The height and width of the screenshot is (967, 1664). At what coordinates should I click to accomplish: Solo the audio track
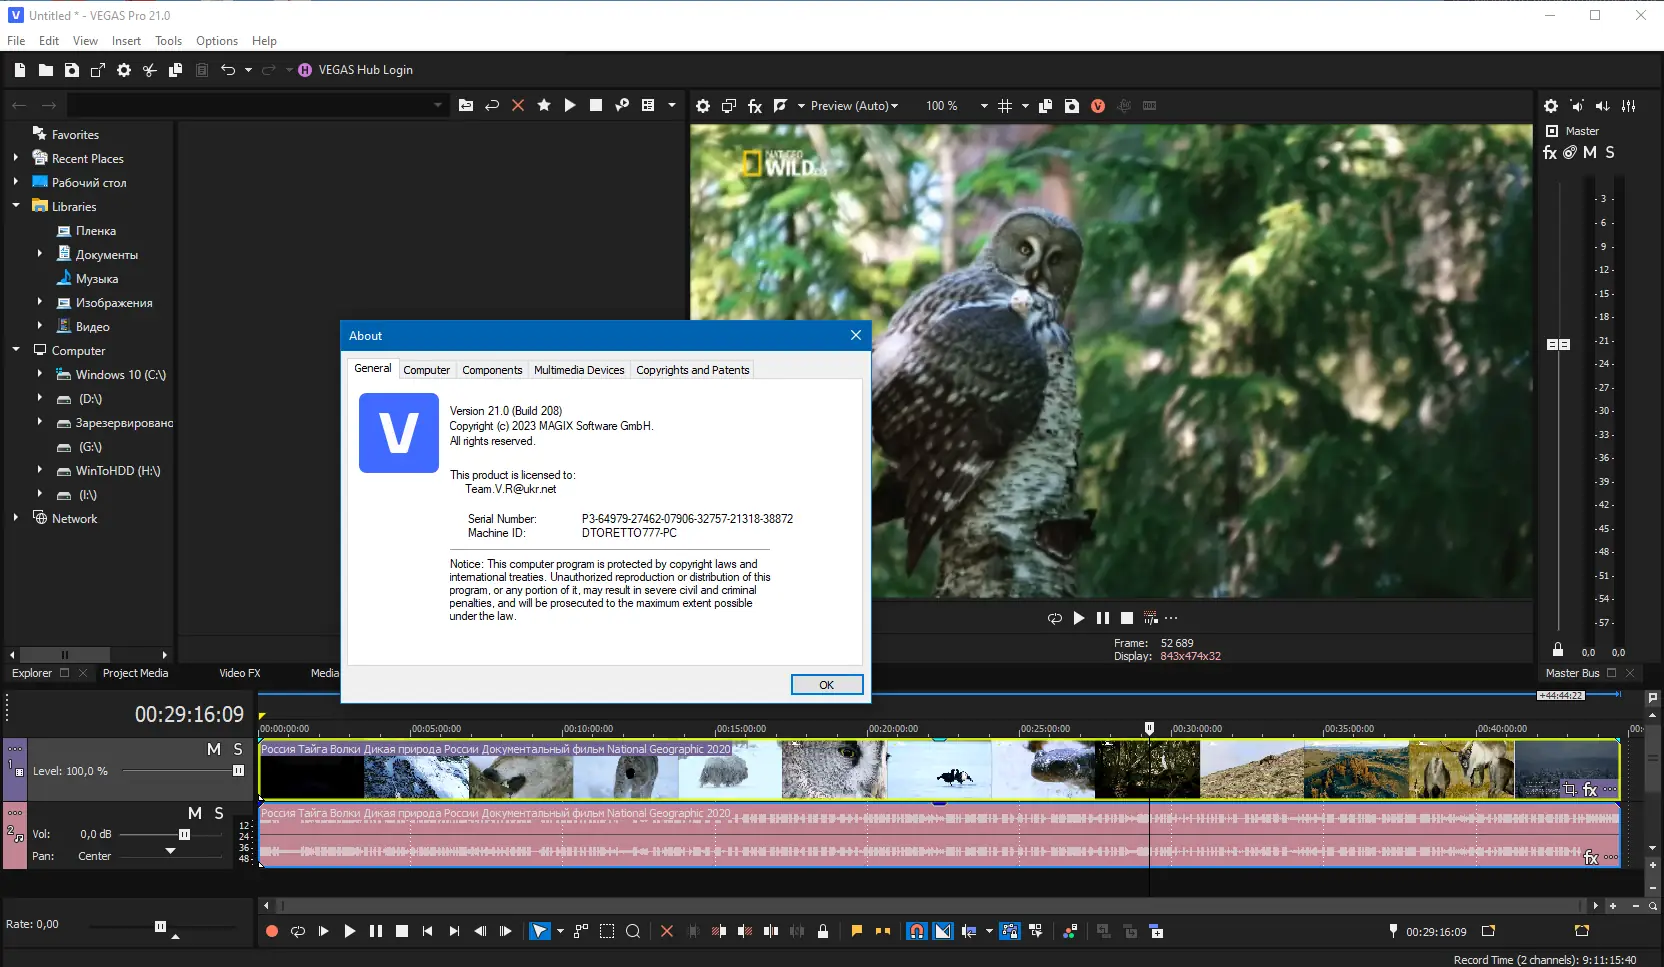[219, 813]
